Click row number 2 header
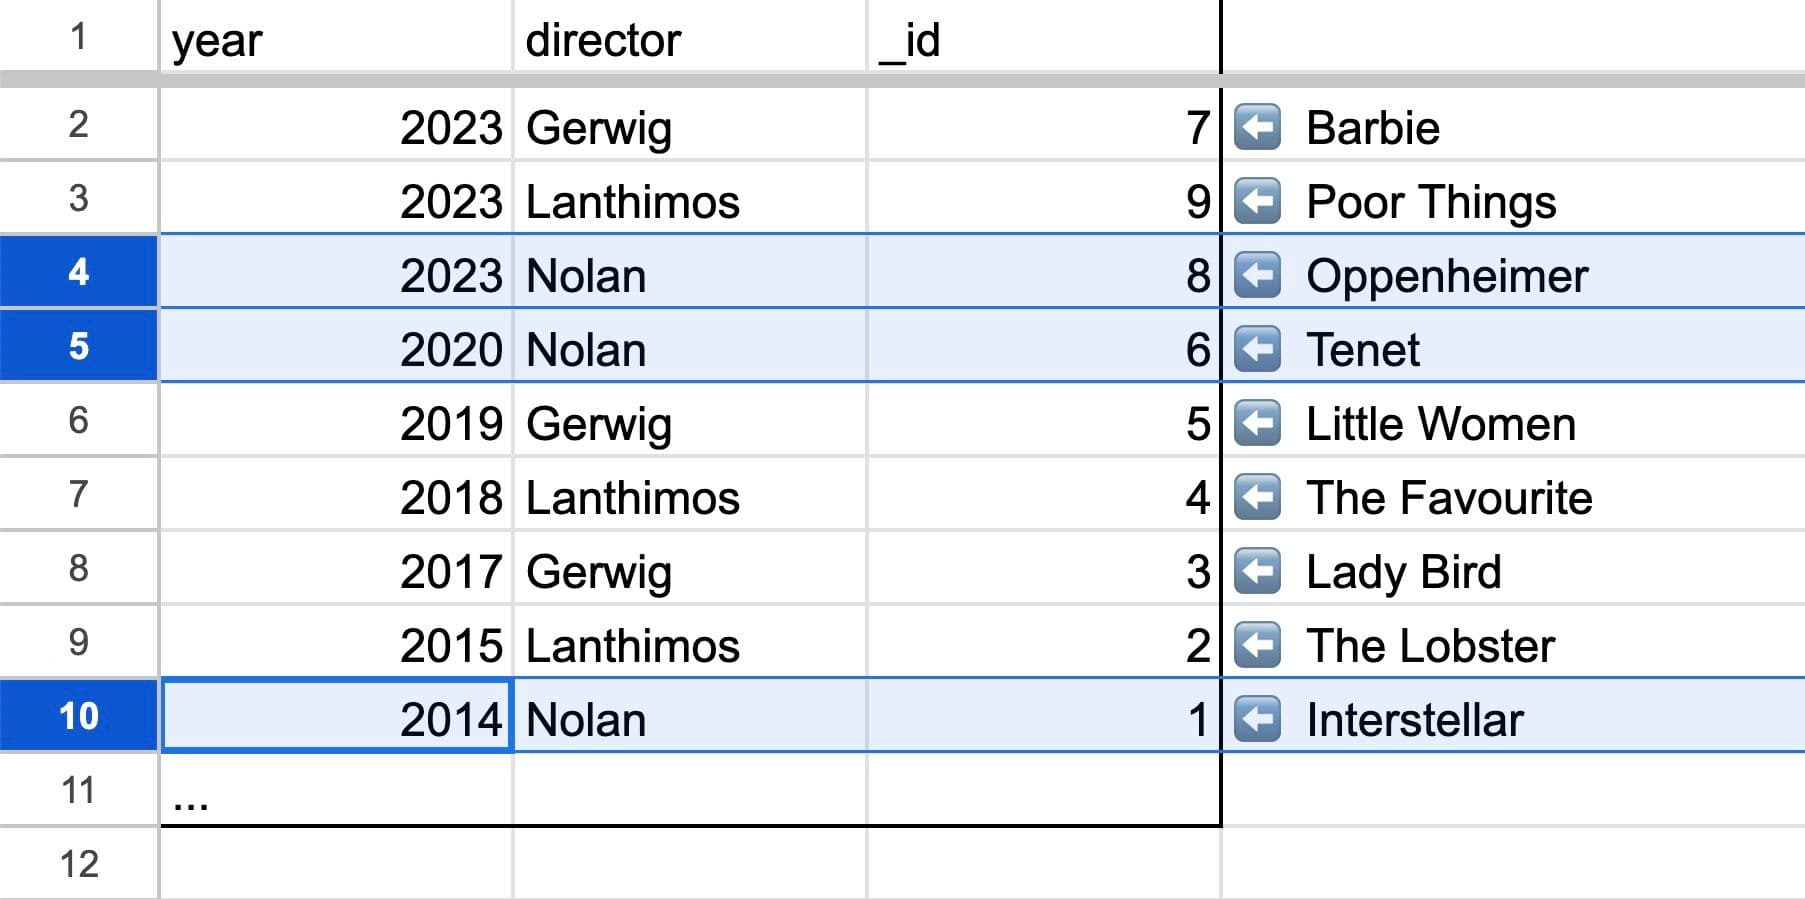Viewport: 1805px width, 899px height. 78,128
